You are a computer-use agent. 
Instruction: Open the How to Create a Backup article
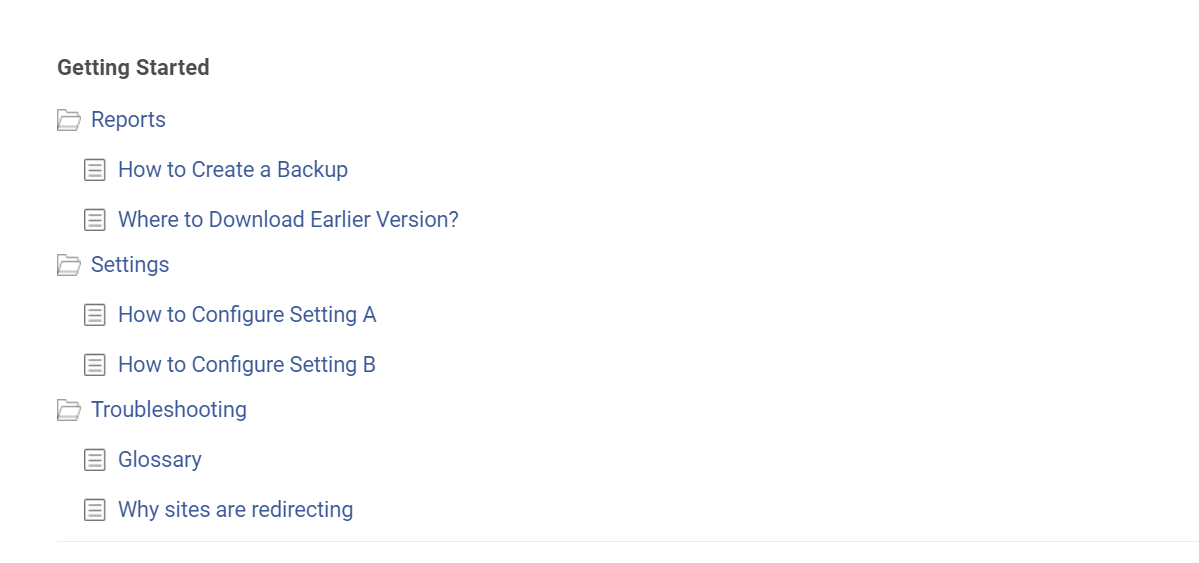tap(233, 170)
